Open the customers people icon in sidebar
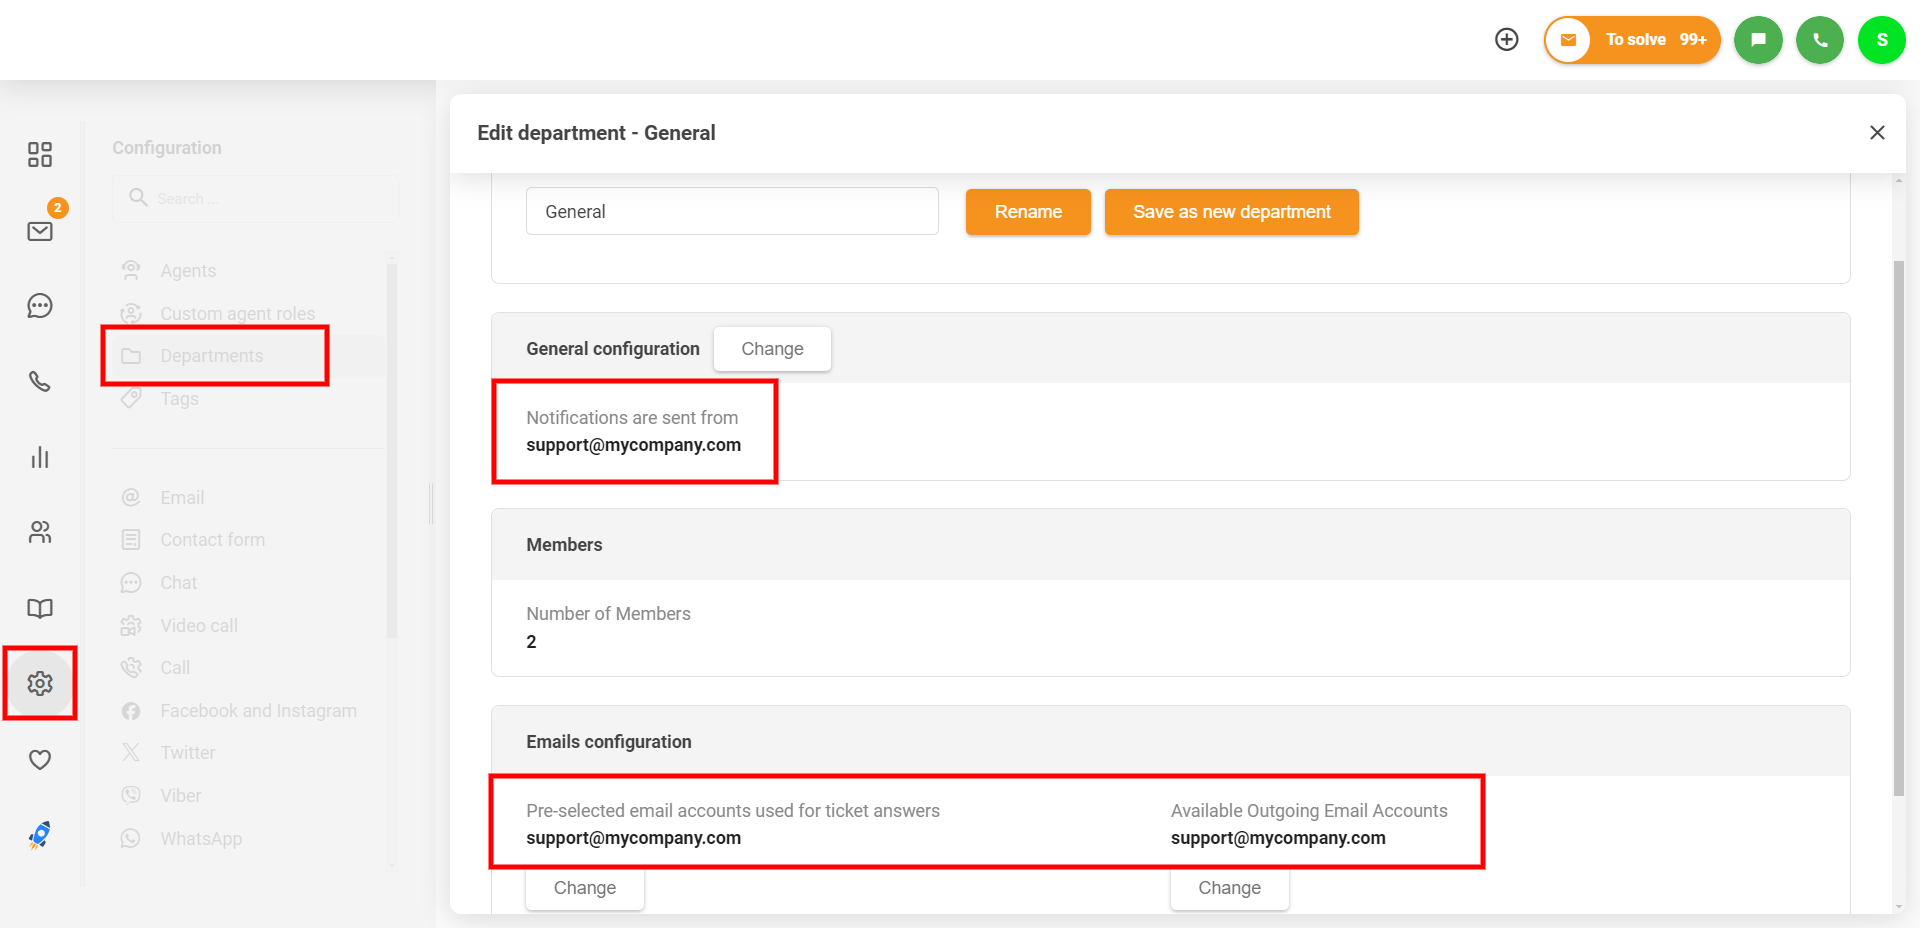The width and height of the screenshot is (1920, 928). coord(40,532)
